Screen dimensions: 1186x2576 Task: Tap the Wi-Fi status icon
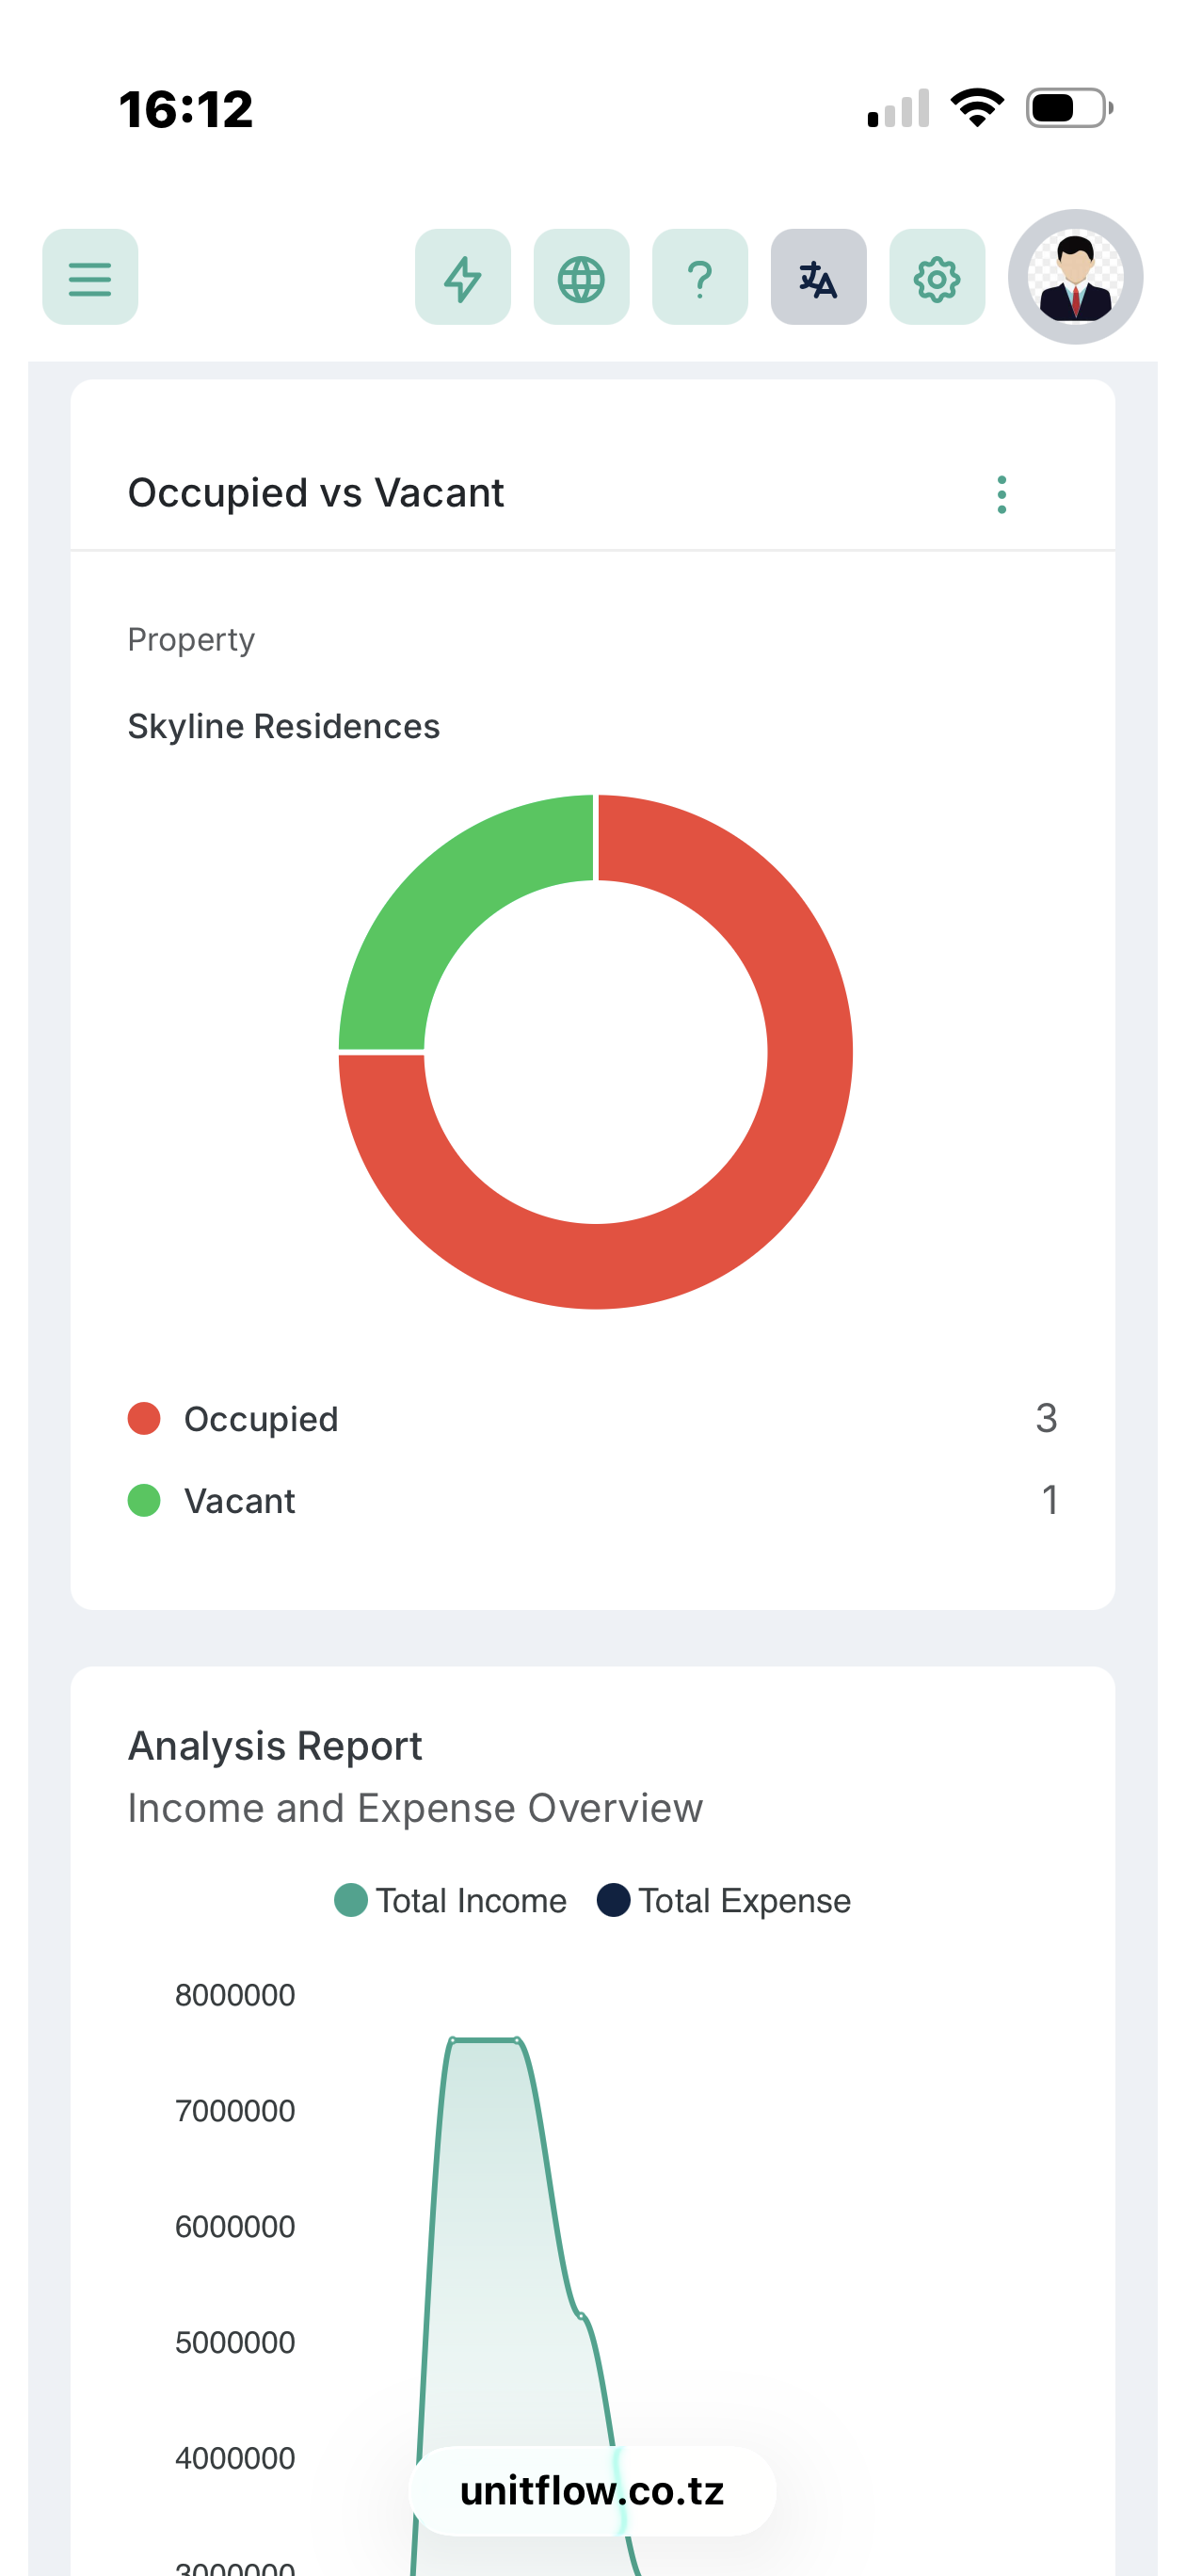(977, 108)
